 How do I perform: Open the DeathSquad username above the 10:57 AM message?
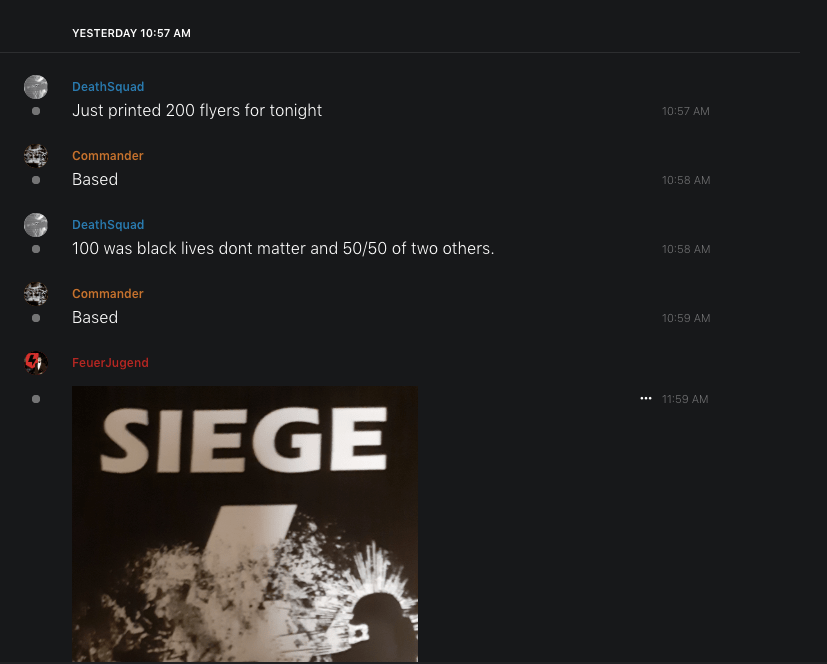point(108,87)
